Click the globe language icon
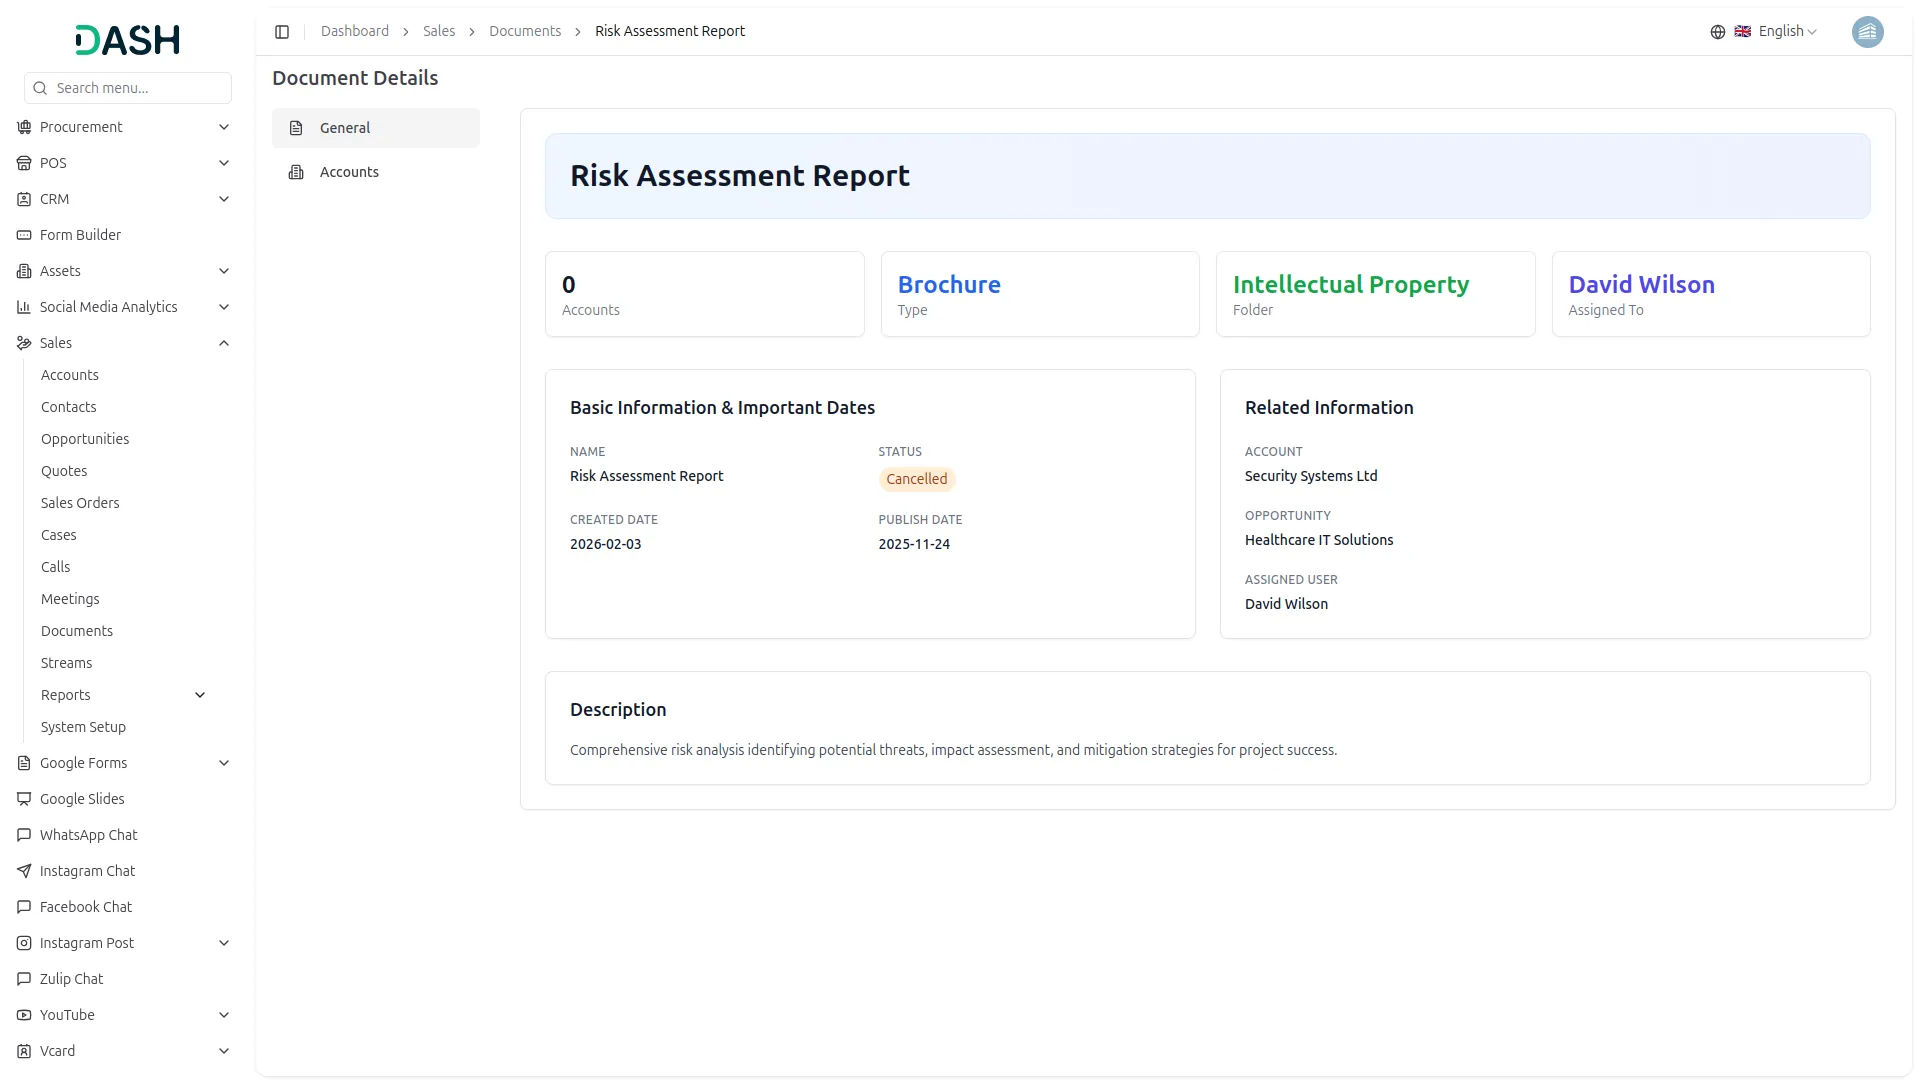 coord(1718,32)
